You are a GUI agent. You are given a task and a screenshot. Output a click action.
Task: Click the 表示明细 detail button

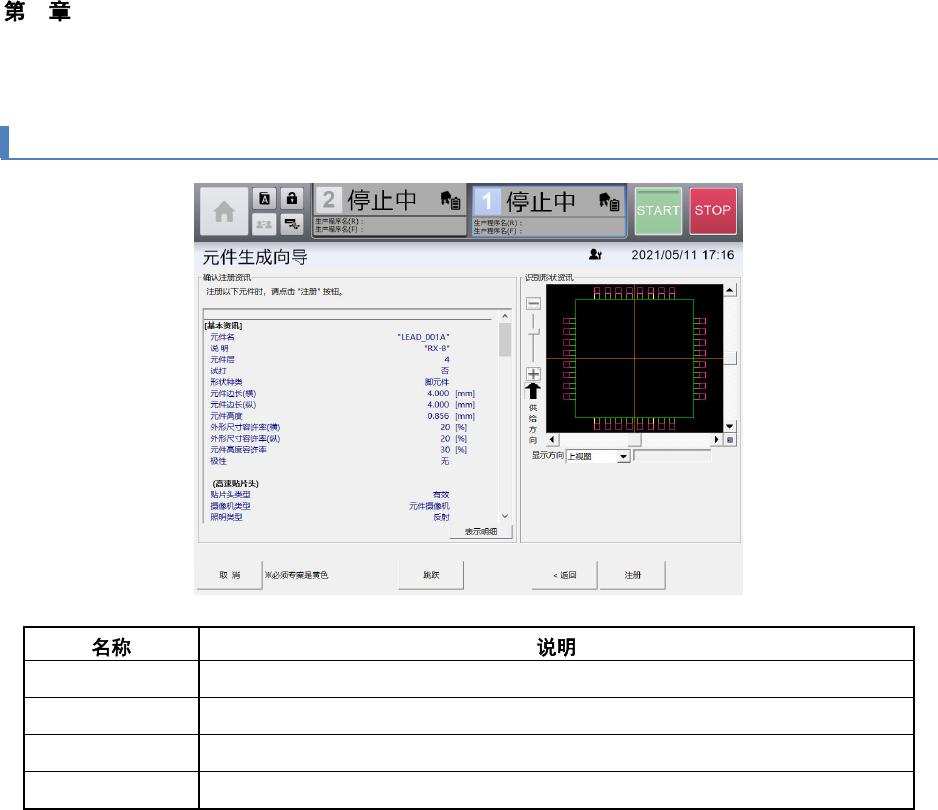pos(481,532)
